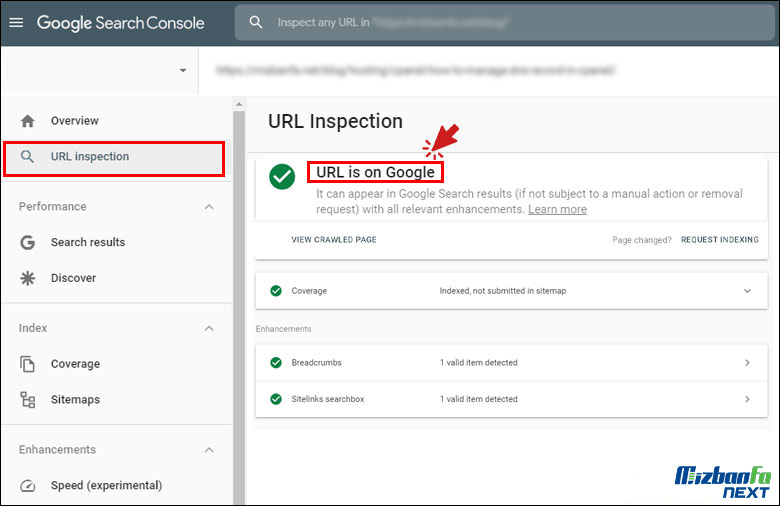
Task: Click the Coverage label in results card
Action: [x=309, y=291]
